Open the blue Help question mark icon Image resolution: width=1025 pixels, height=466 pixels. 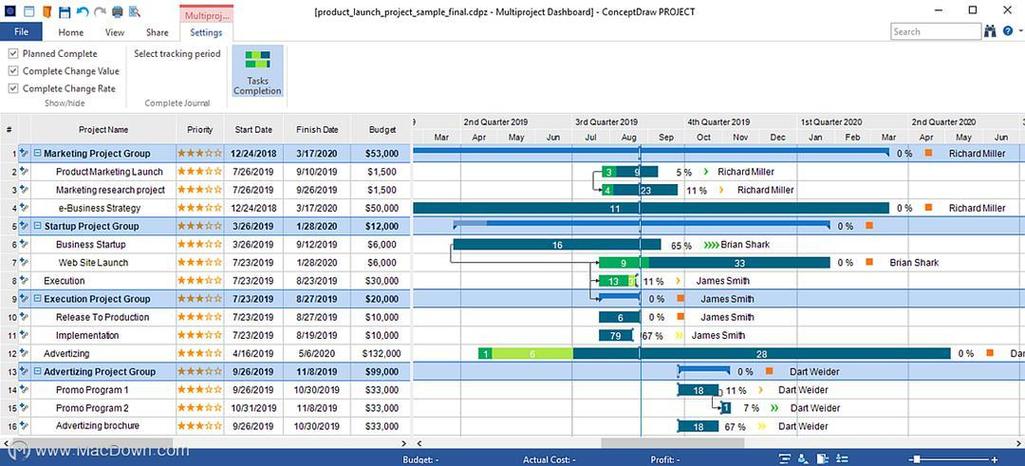[x=1007, y=32]
